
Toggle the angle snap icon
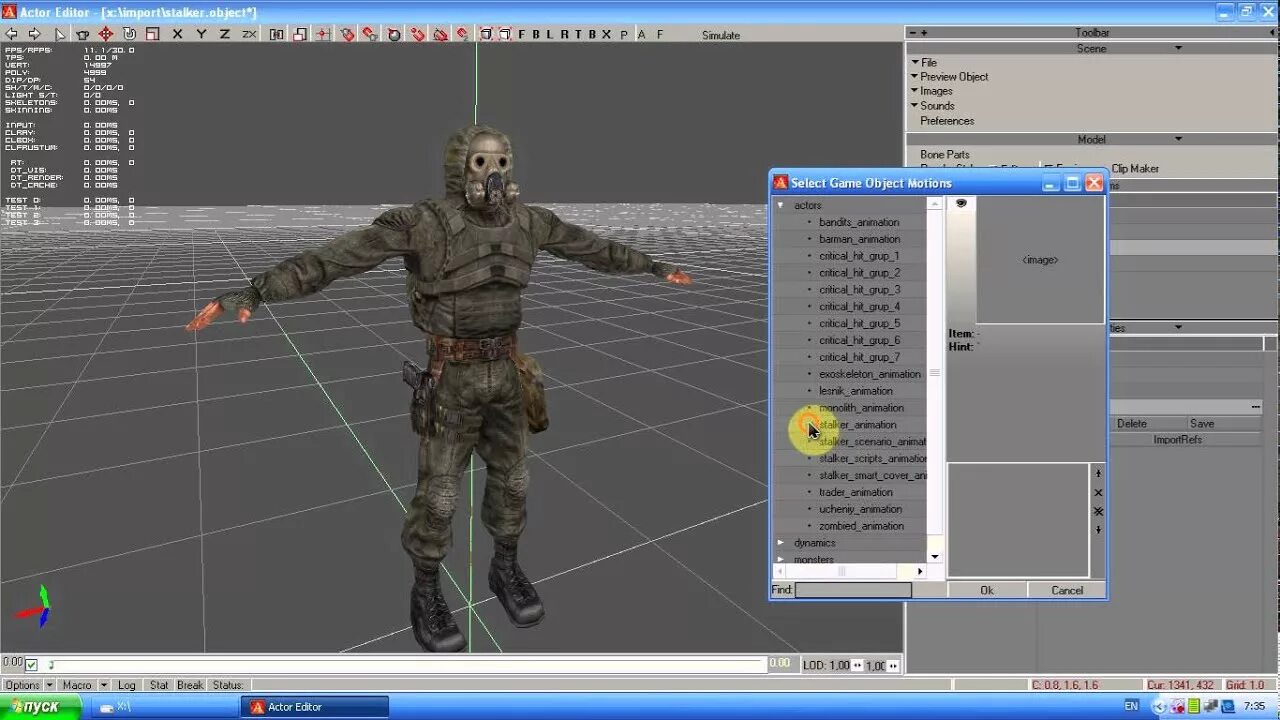(x=440, y=34)
